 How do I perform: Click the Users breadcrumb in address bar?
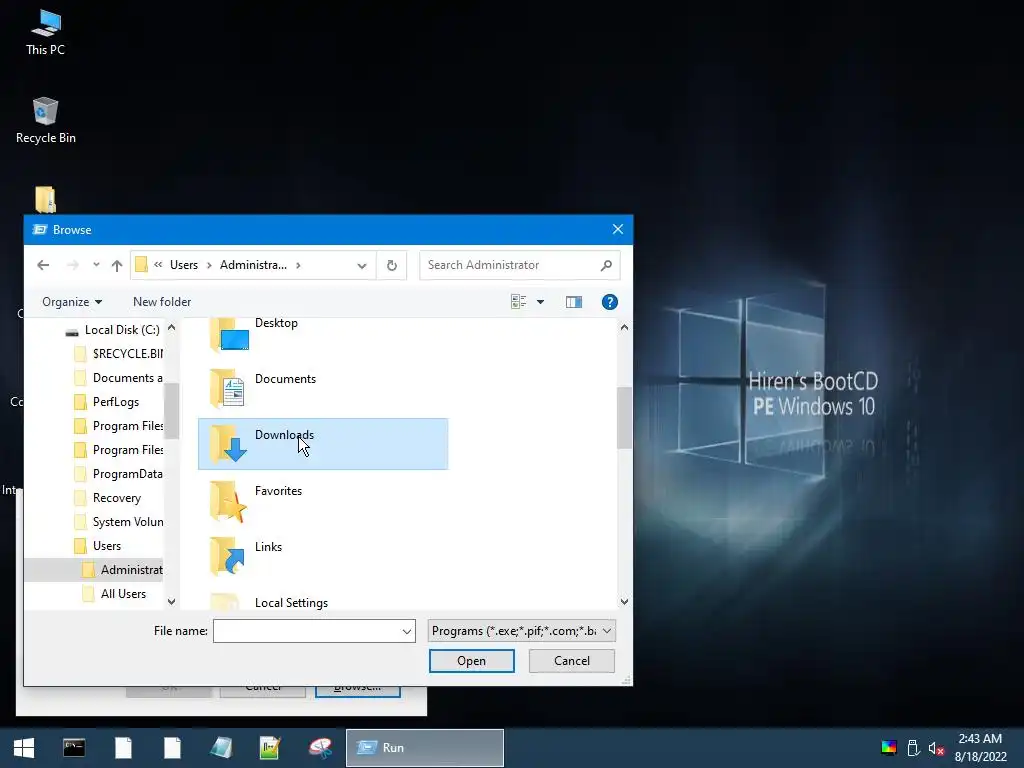(x=184, y=265)
